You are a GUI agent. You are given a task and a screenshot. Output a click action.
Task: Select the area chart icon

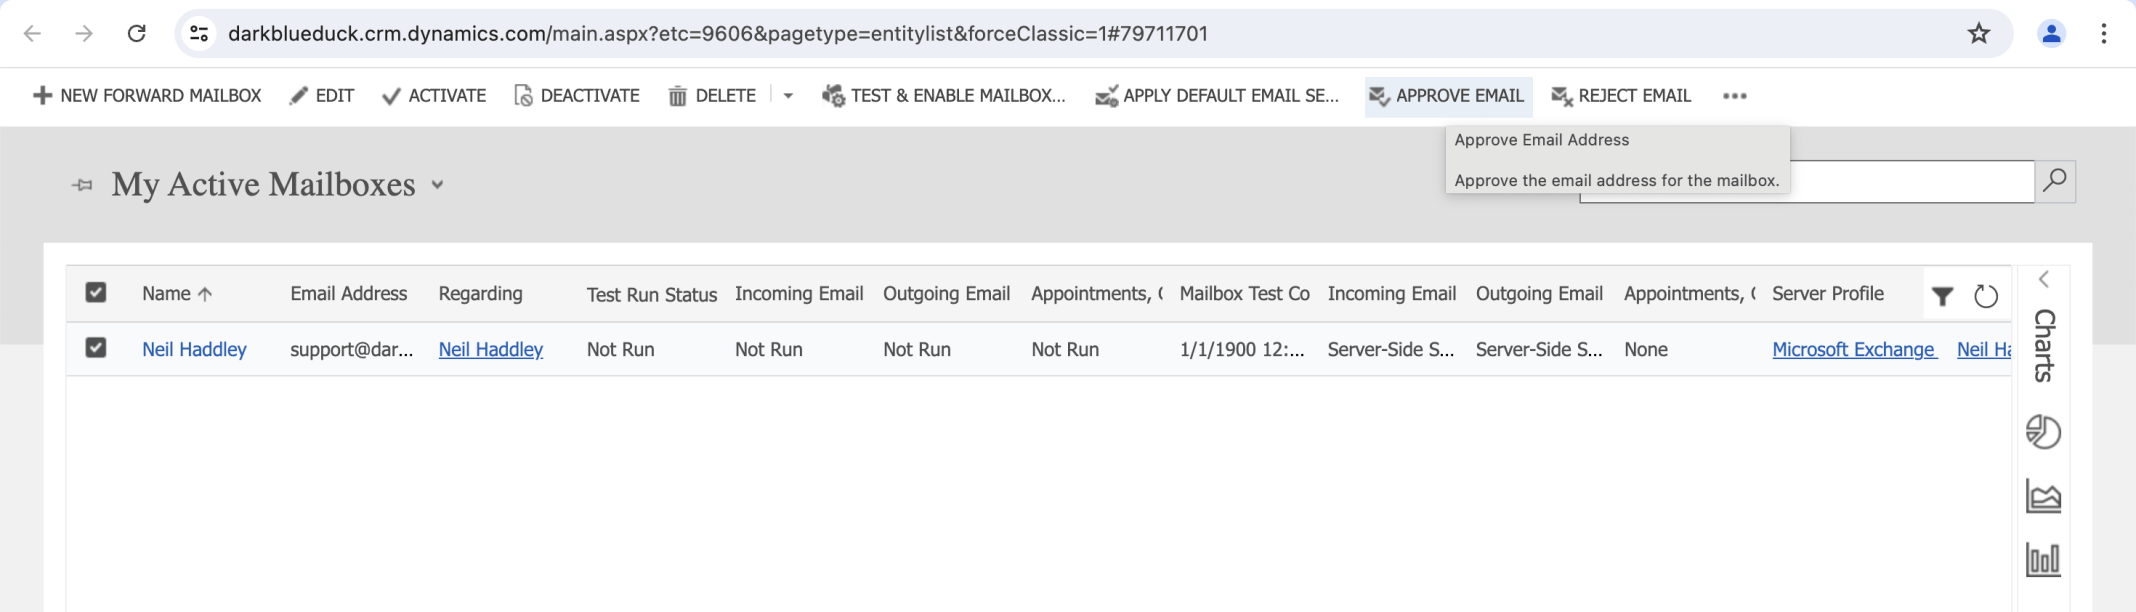(x=2043, y=496)
